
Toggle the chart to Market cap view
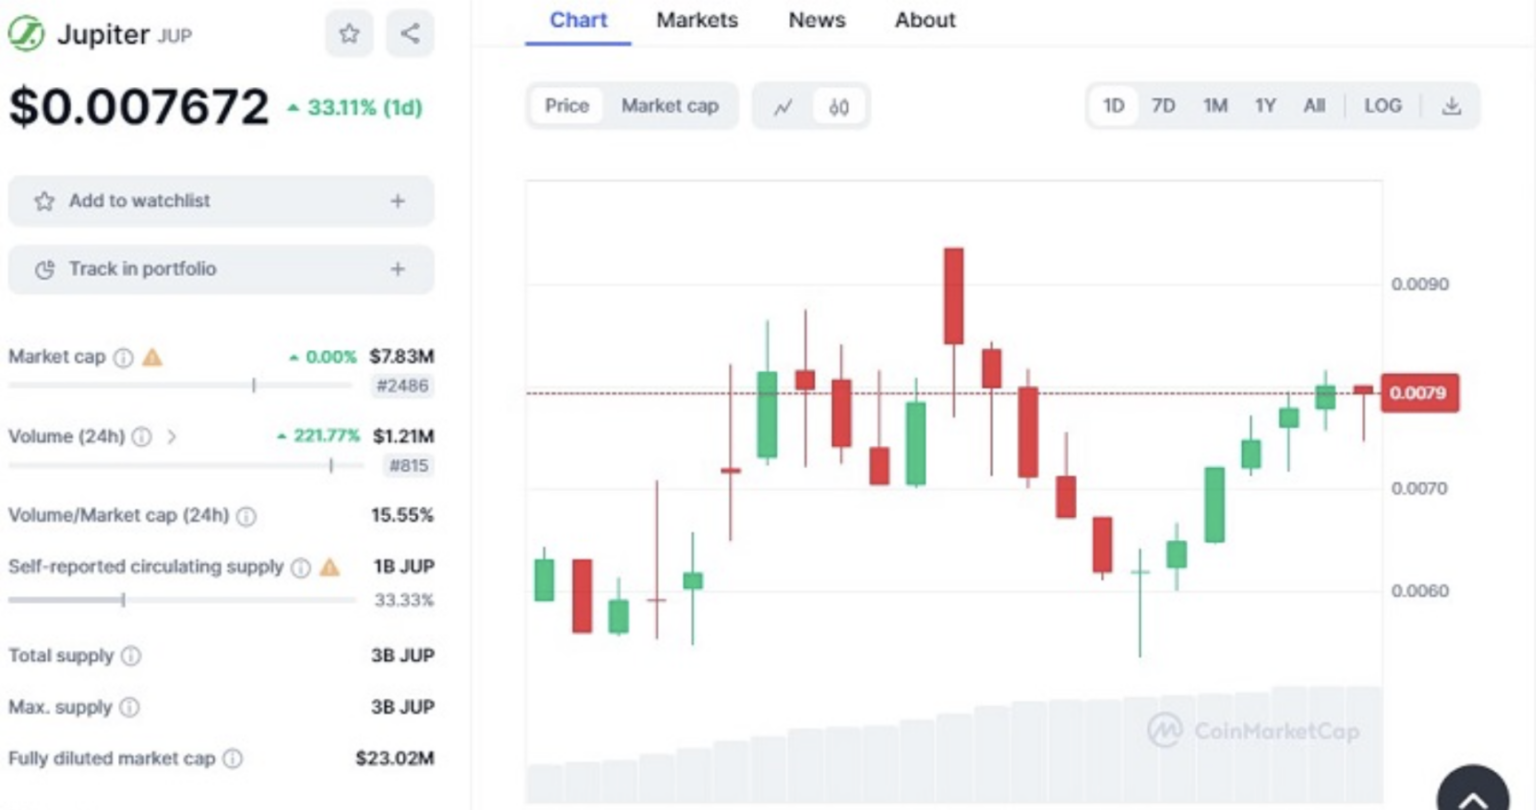coord(669,105)
